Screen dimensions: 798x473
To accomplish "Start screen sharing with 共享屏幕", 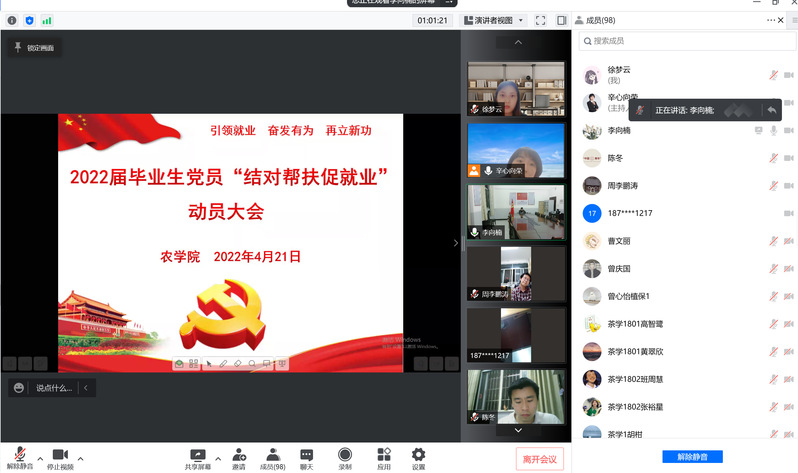I will tap(197, 459).
